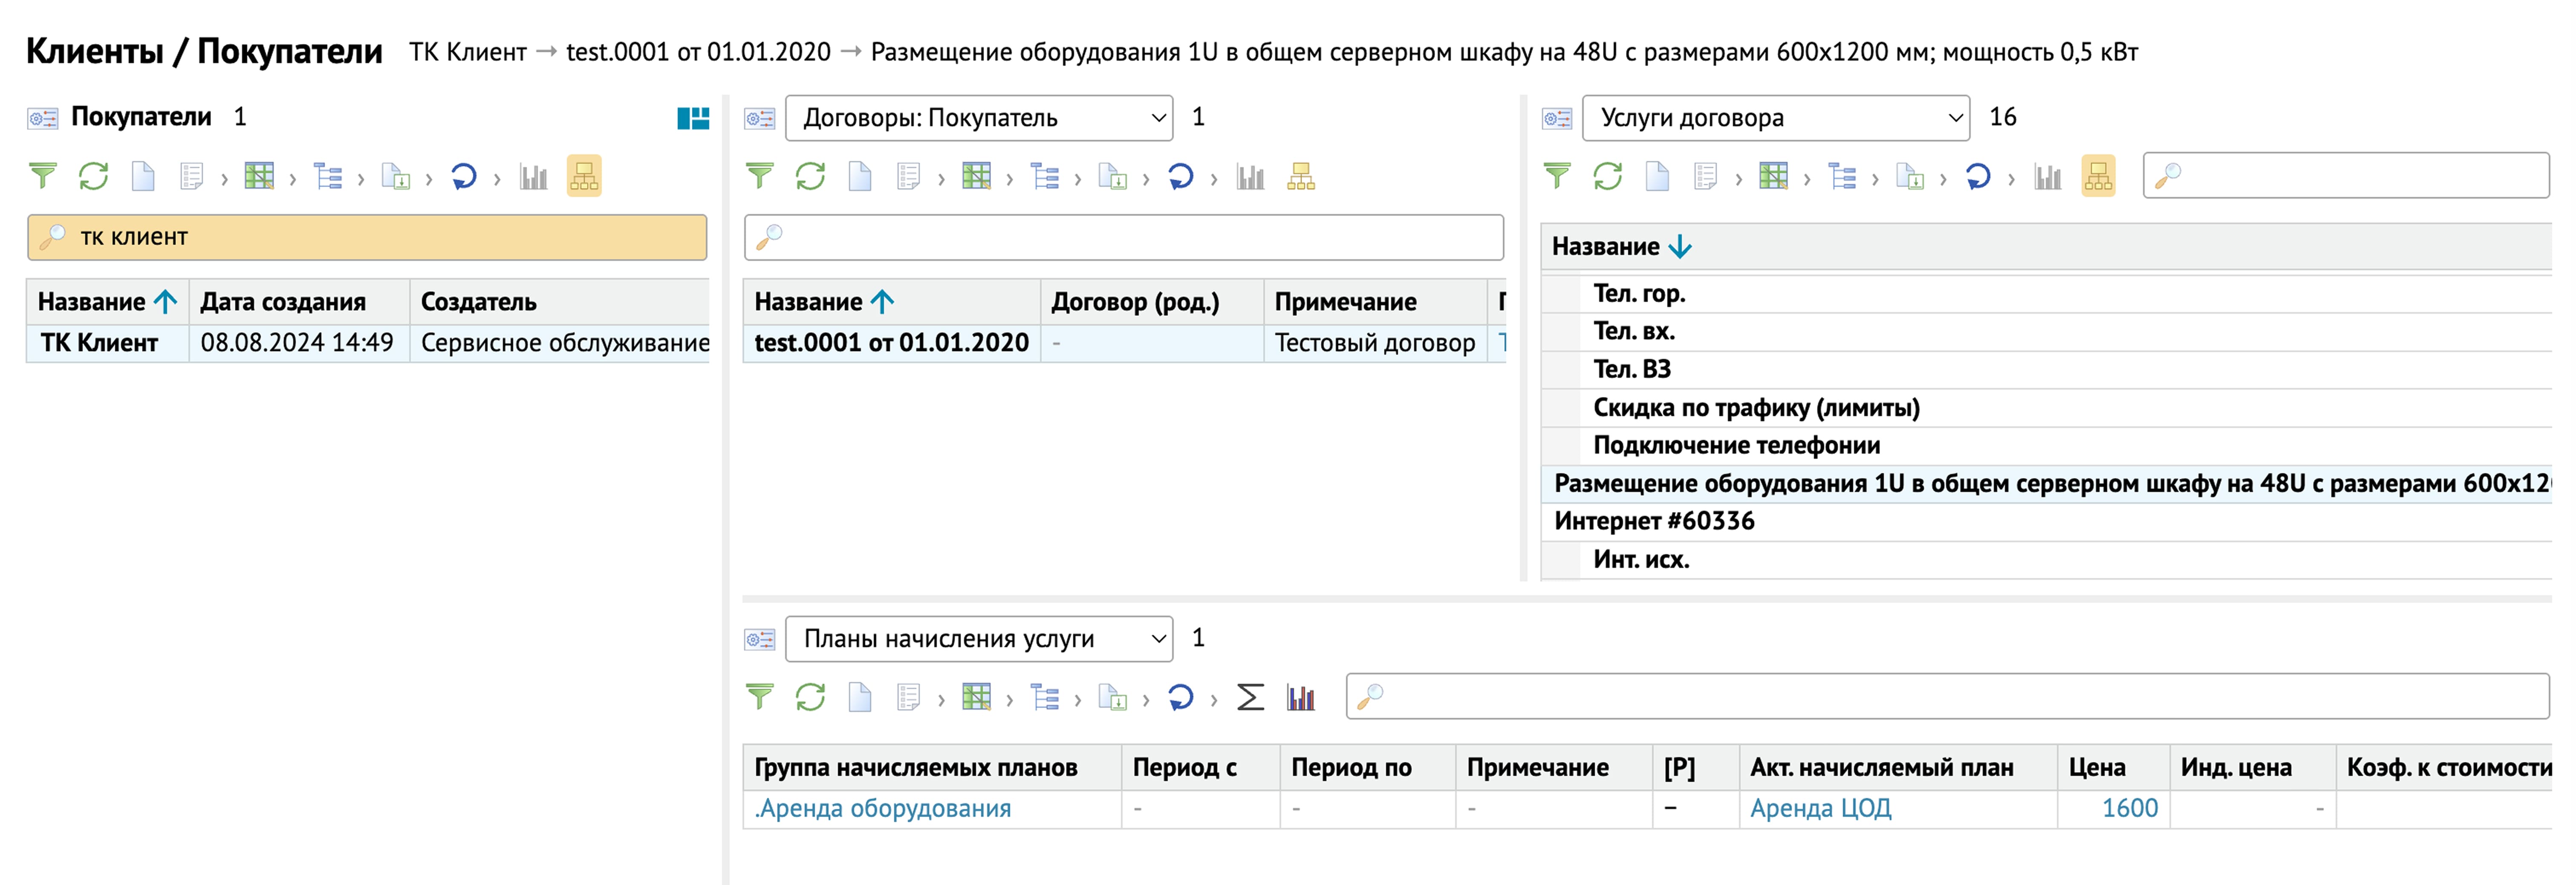Open chart icon in Договоры toolbar
Screen dimensions: 2576x885
1250,177
